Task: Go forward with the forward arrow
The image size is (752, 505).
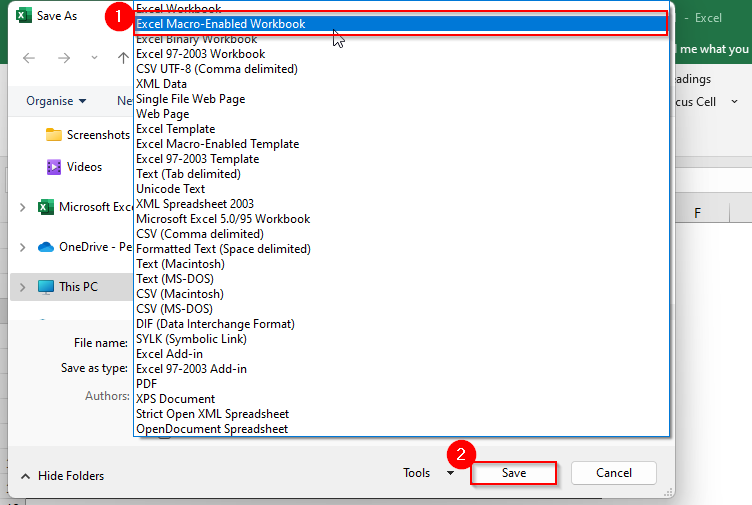Action: [x=64, y=58]
